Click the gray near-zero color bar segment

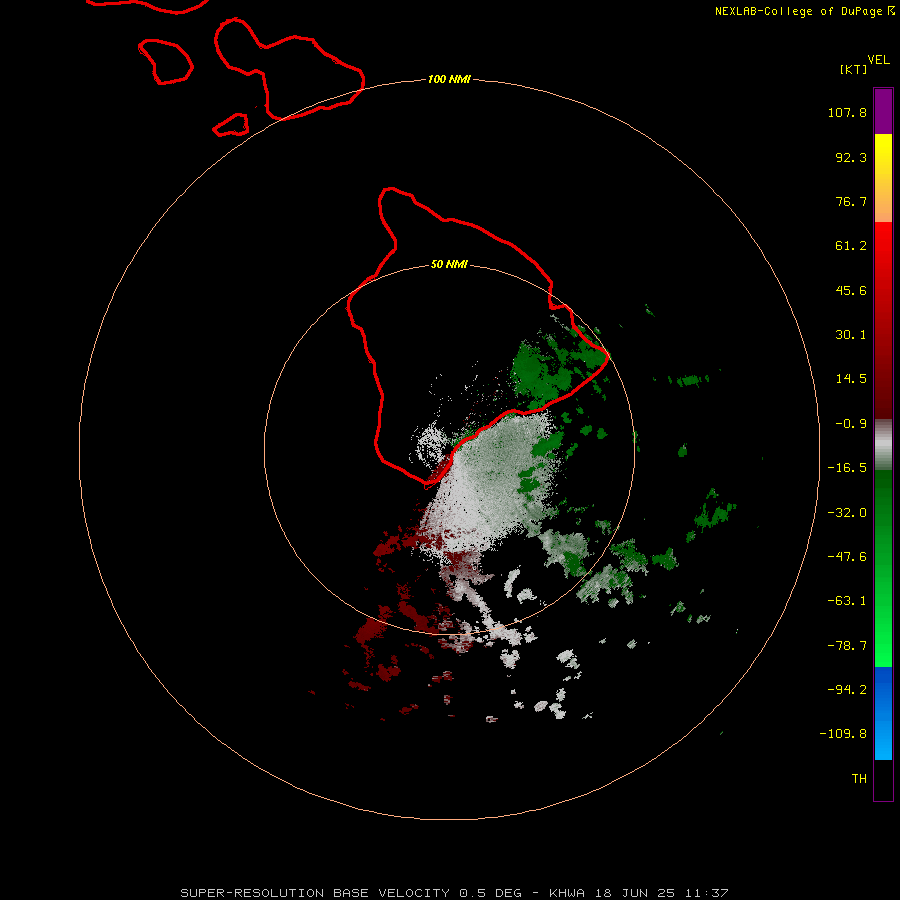pos(883,445)
